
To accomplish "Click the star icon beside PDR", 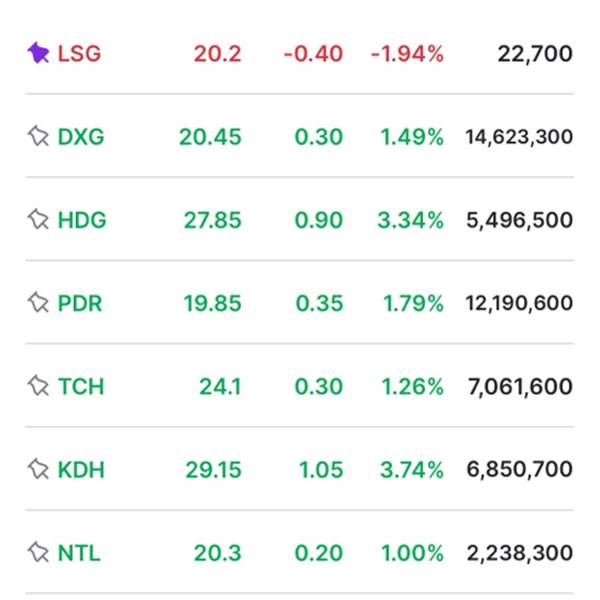I will coord(37,303).
